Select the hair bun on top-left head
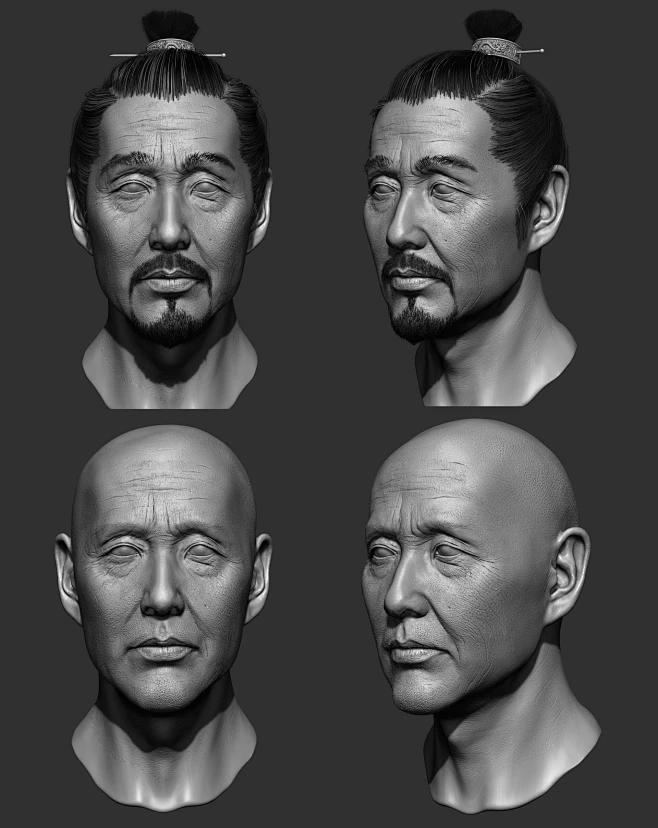 coord(169,25)
